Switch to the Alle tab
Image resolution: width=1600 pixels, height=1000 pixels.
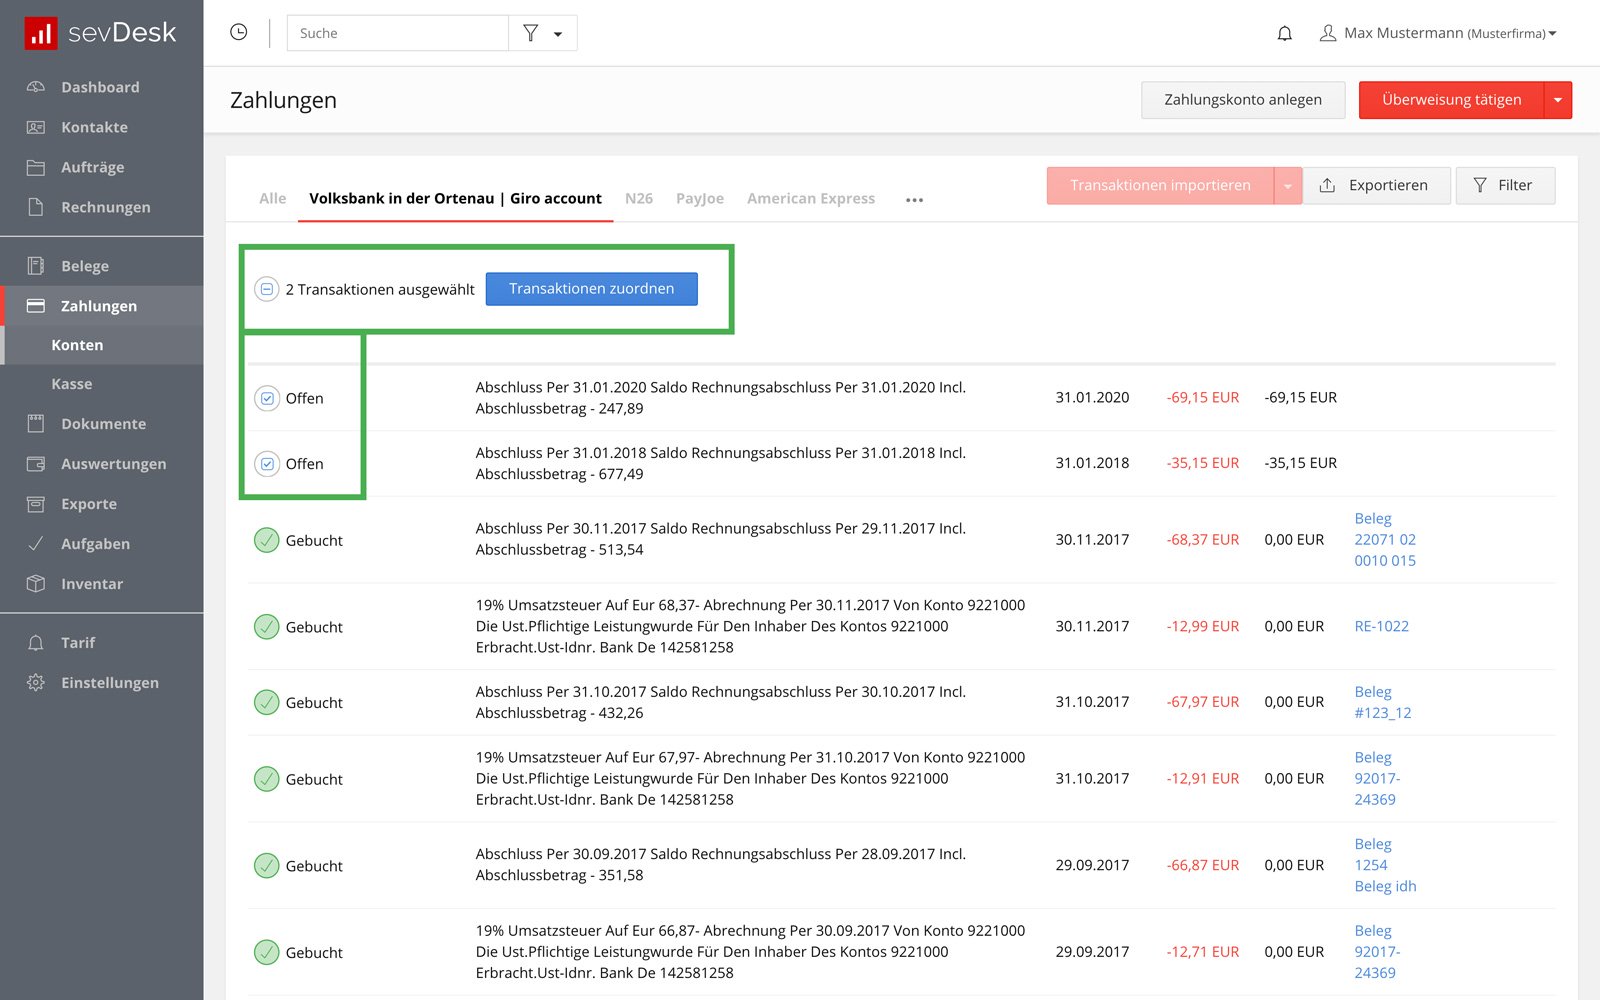point(272,199)
